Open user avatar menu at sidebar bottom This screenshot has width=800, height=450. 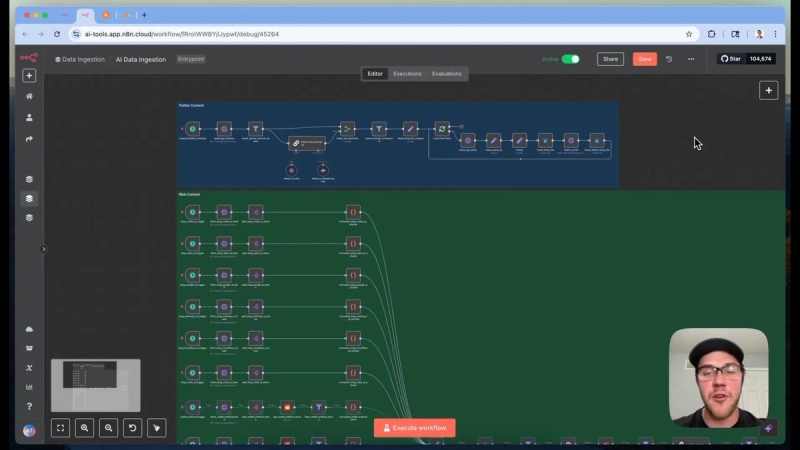pyautogui.click(x=29, y=431)
